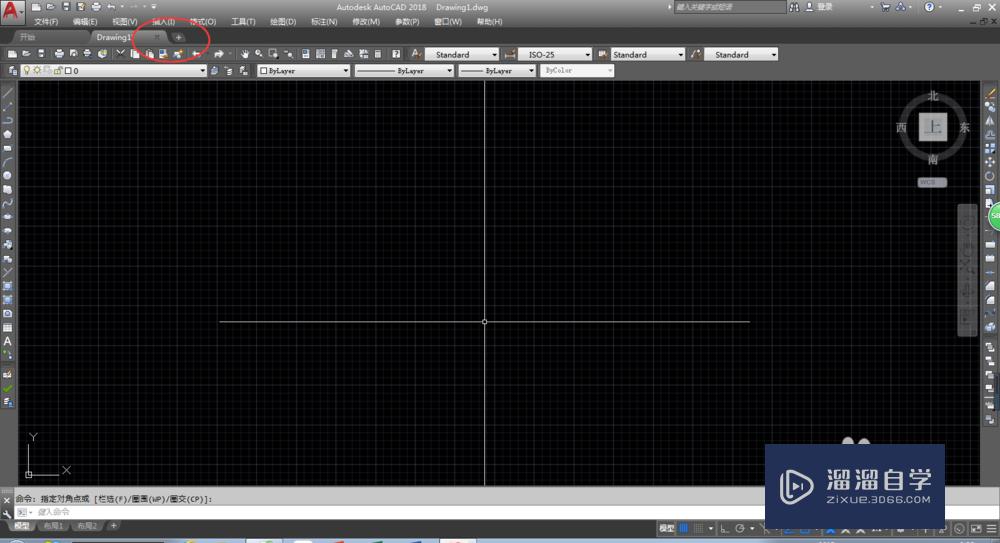Select the Polyline draw tool
The width and height of the screenshot is (1000, 543).
point(8,120)
